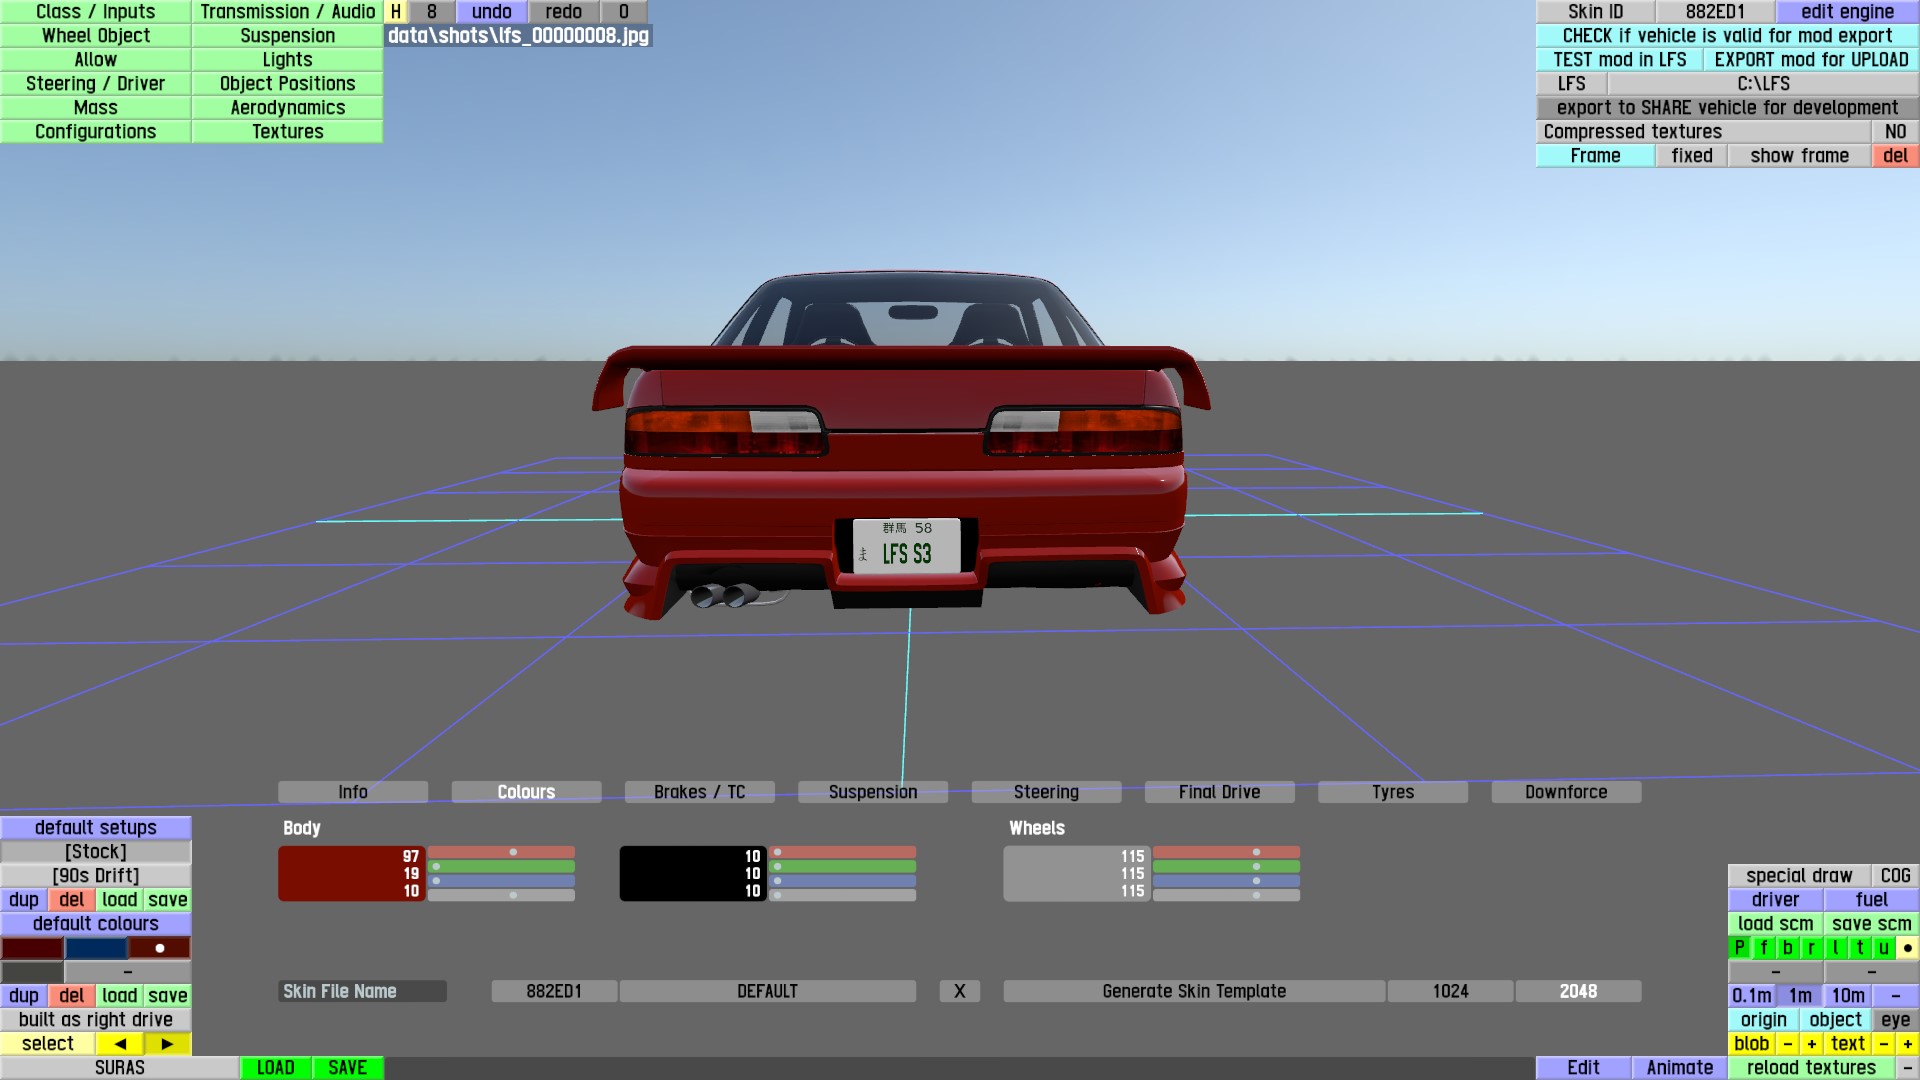Viewport: 1920px width, 1080px height.
Task: Click the yellow dot button beside u
Action: [x=1907, y=948]
